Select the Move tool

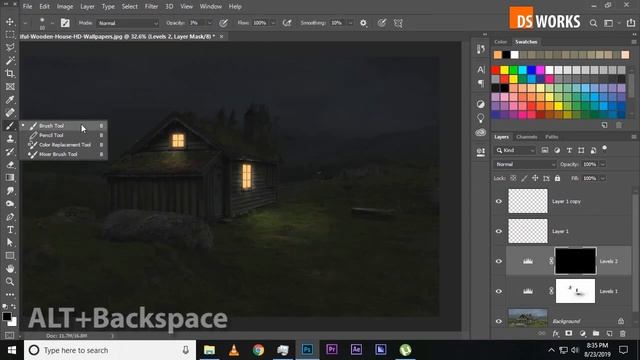10,22
